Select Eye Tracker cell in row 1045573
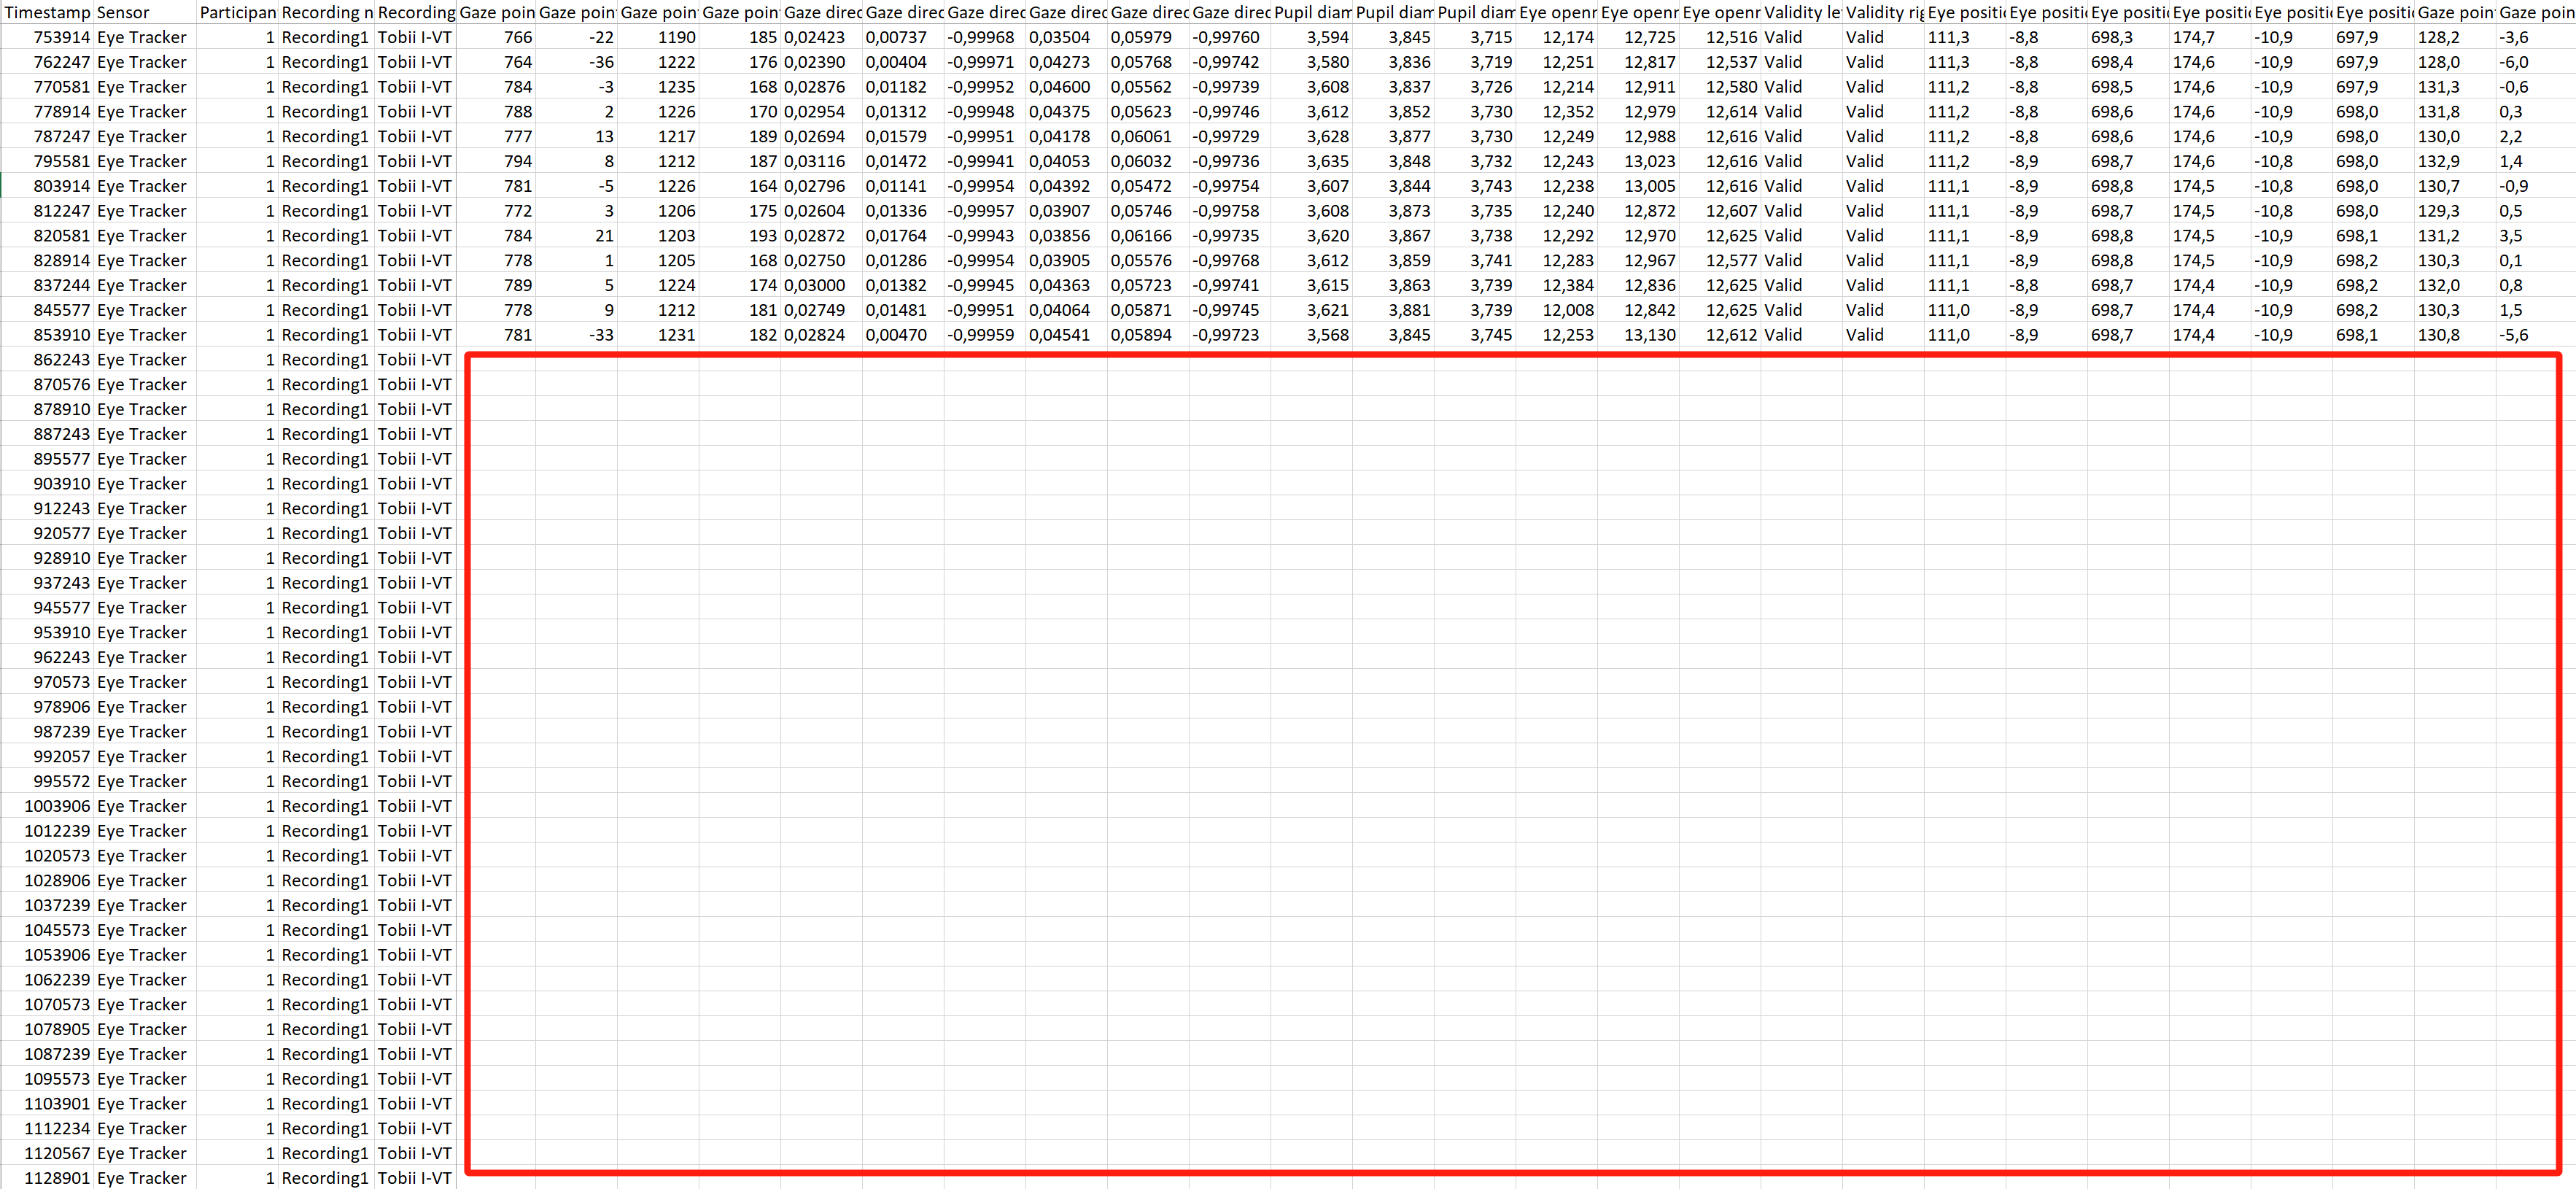Viewport: 2576px width, 1189px height. [x=142, y=930]
